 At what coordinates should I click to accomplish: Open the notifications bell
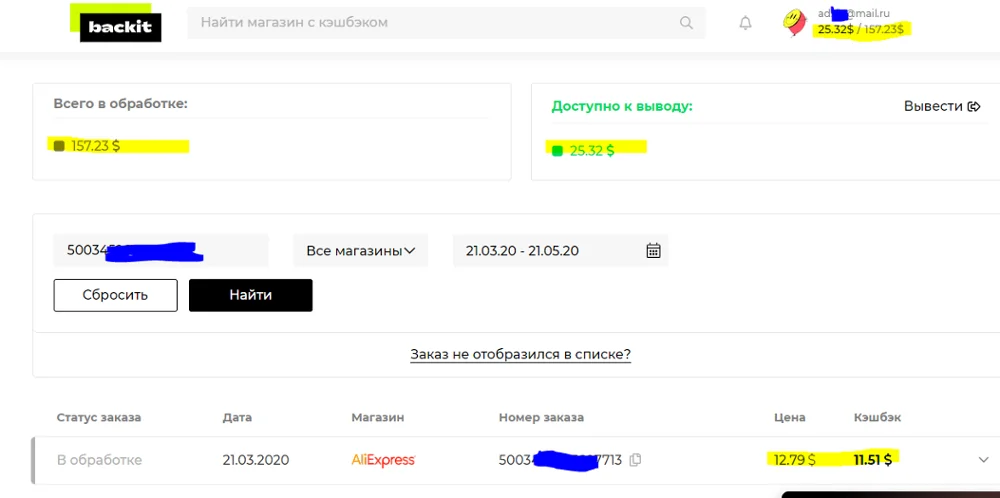[x=745, y=23]
